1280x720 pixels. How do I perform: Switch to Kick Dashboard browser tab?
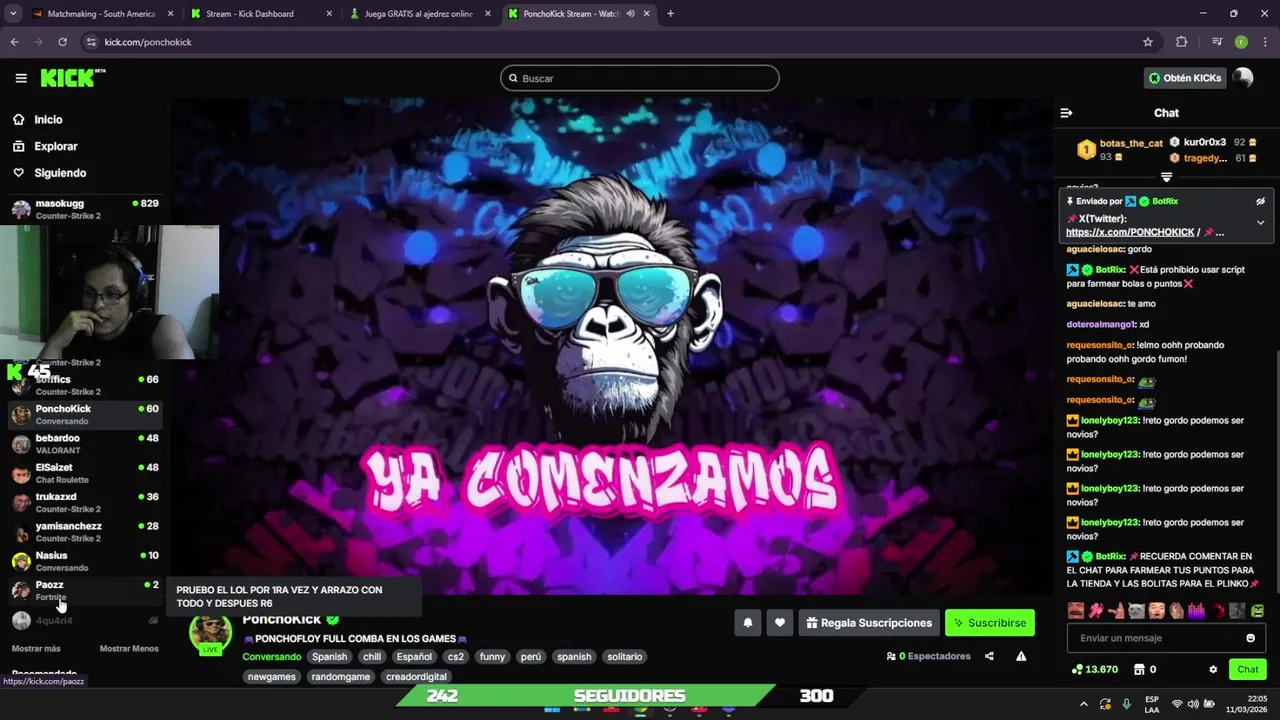pos(261,14)
